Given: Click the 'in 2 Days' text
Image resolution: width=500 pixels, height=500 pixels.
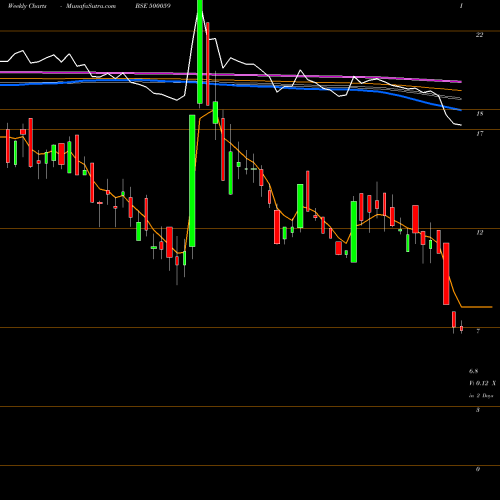Looking at the screenshot, I should 481,396.
